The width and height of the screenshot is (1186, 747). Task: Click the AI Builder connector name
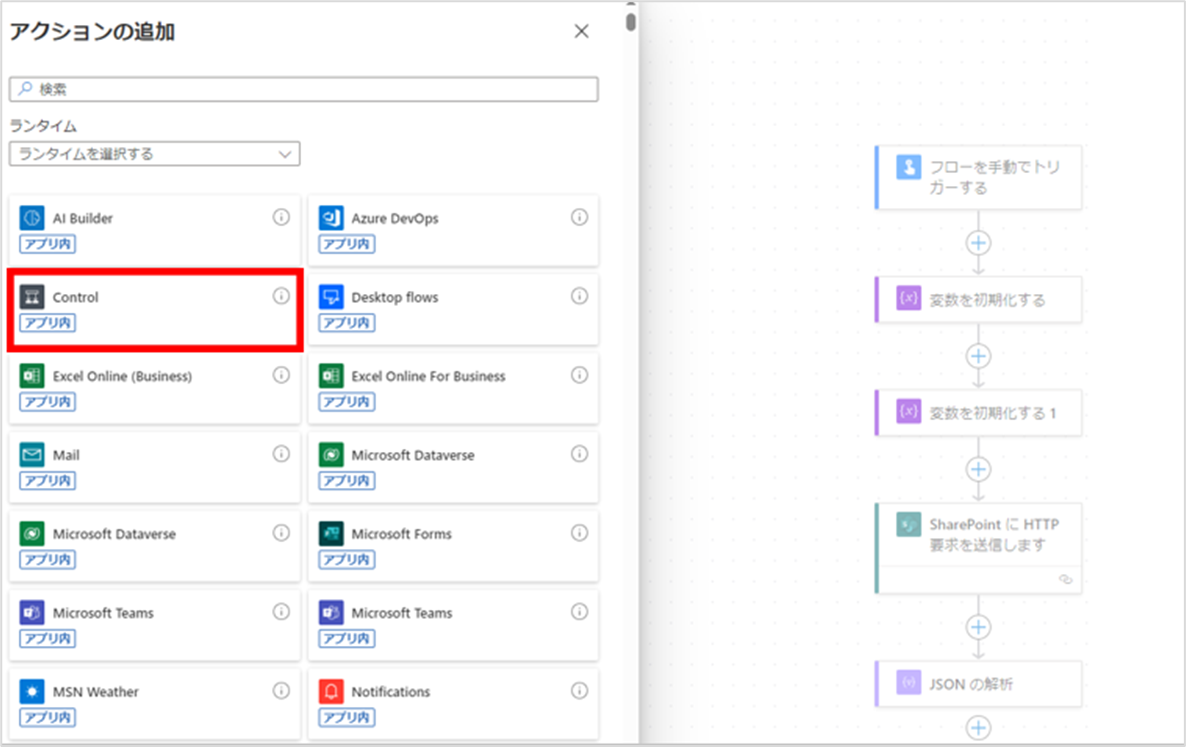pyautogui.click(x=82, y=219)
